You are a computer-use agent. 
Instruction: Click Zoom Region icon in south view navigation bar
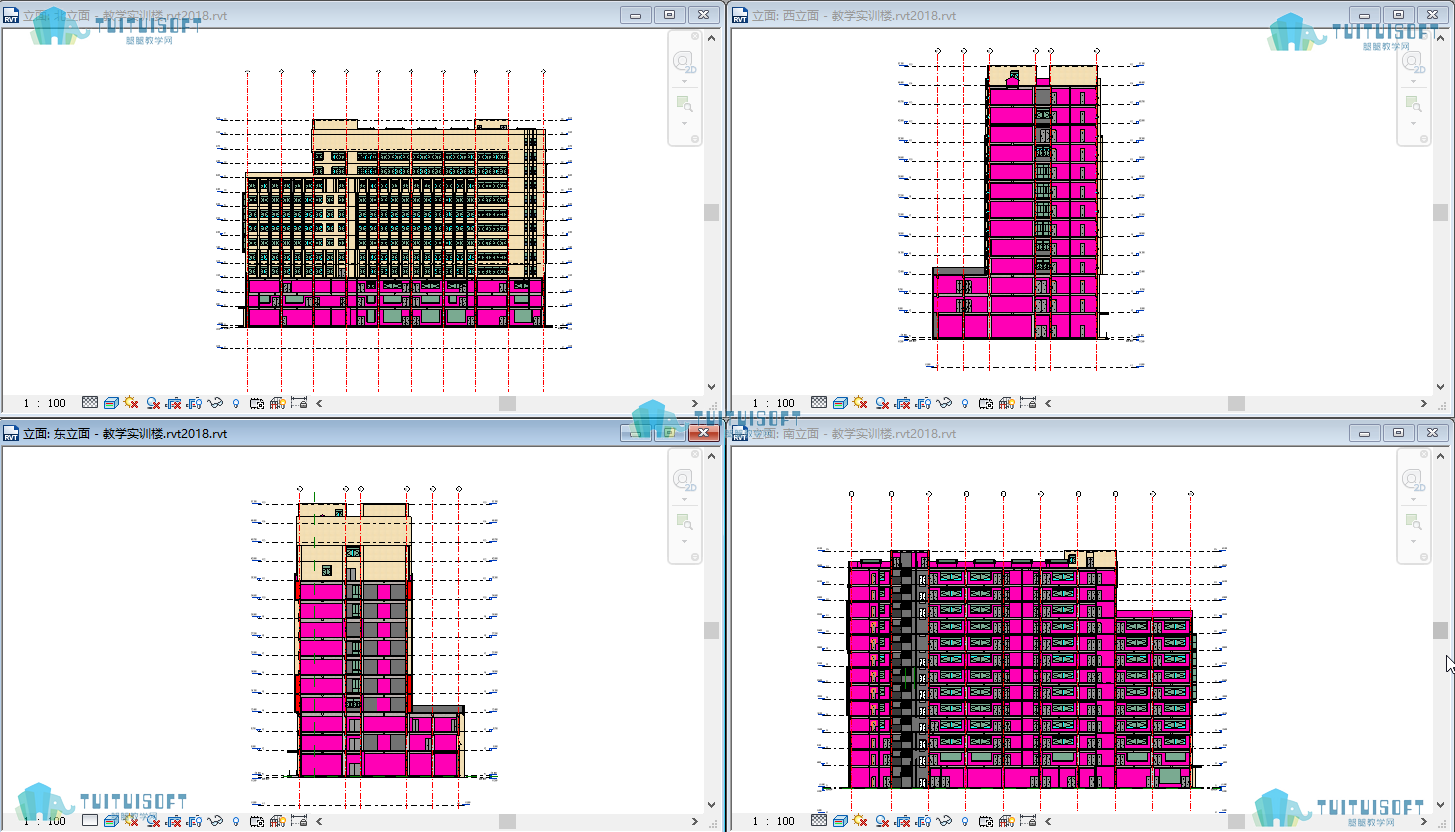(x=1413, y=521)
